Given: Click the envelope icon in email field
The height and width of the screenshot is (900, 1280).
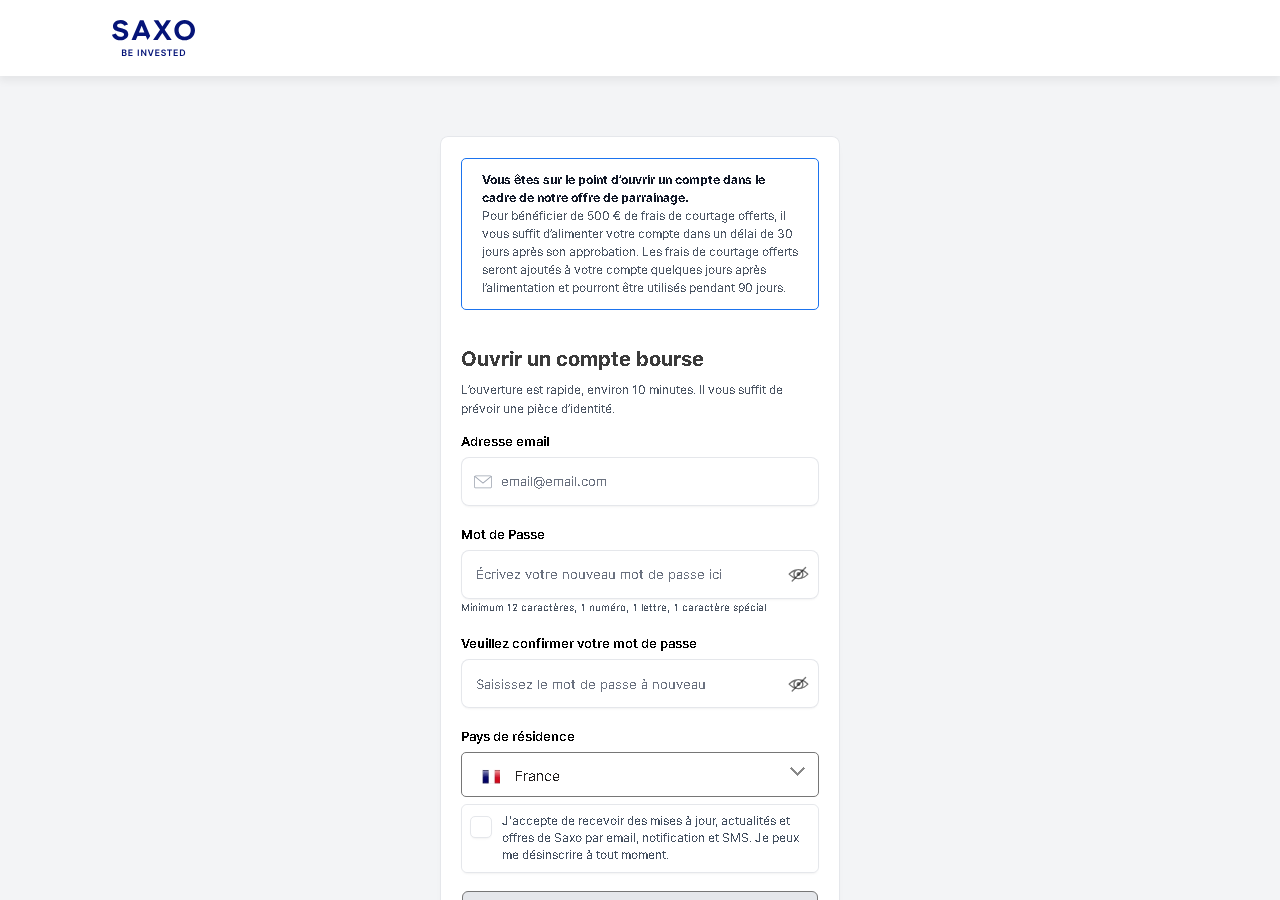Looking at the screenshot, I should (483, 481).
